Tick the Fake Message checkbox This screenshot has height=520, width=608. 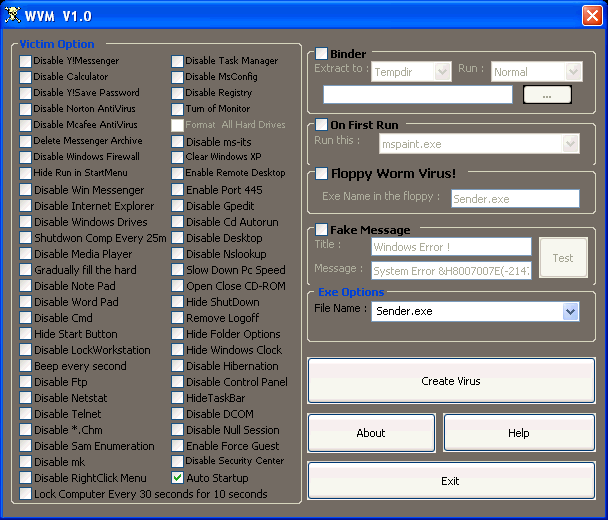(x=322, y=230)
